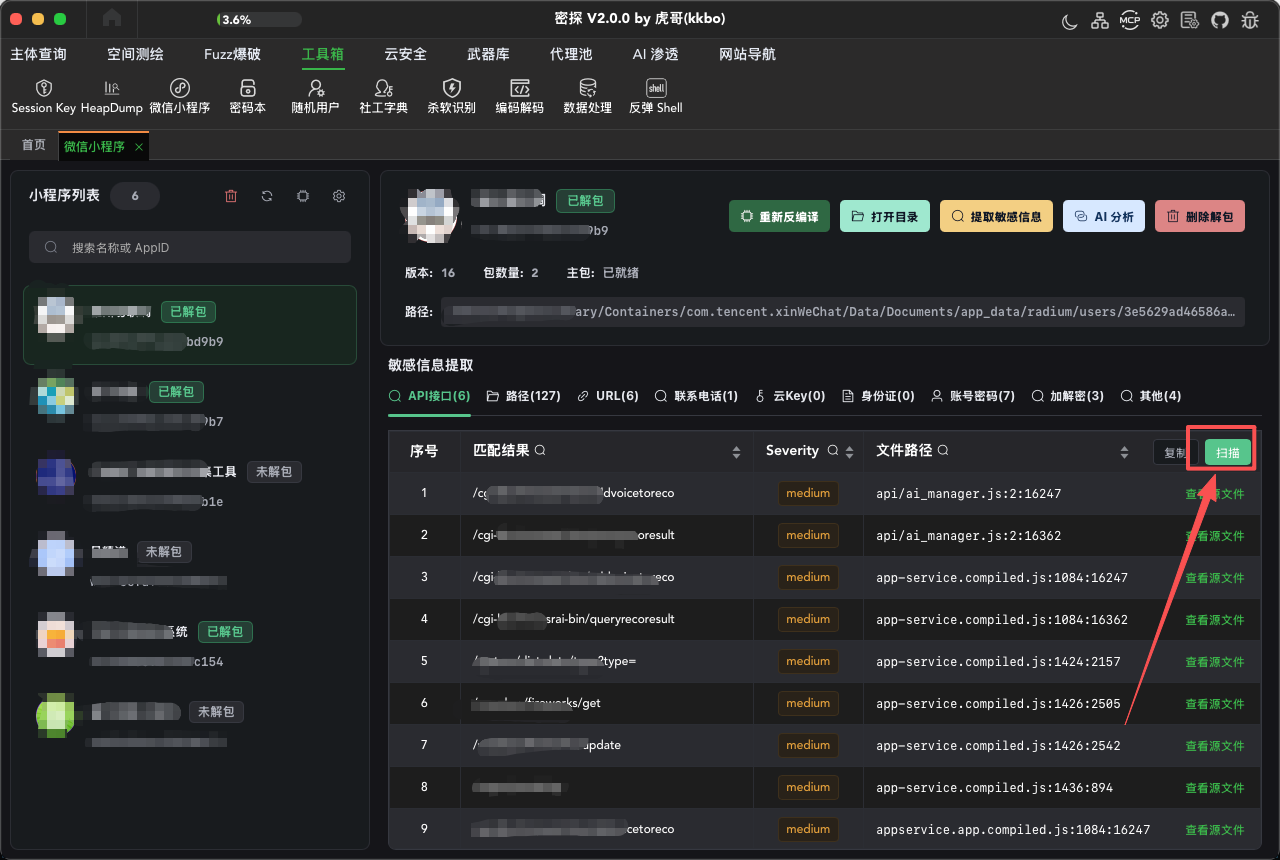Open the Fuzz爆破 menu

click(232, 54)
